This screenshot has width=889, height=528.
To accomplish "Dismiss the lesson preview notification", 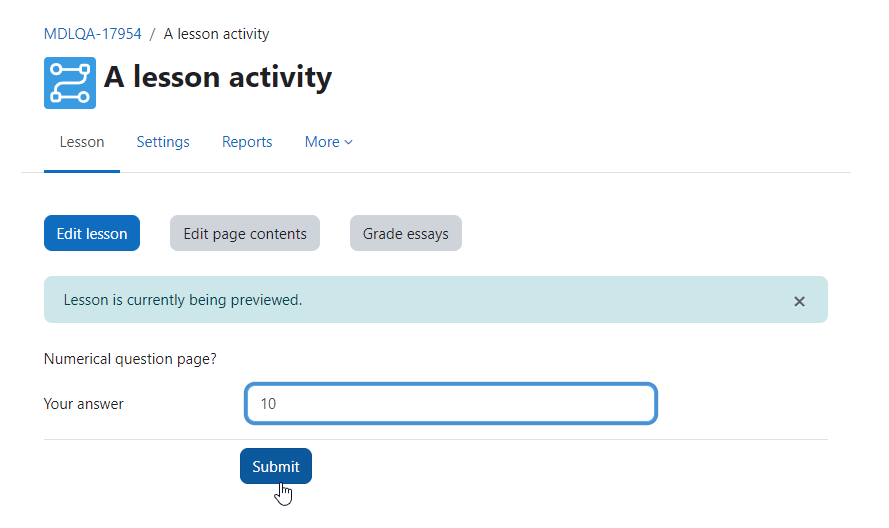I will point(799,301).
